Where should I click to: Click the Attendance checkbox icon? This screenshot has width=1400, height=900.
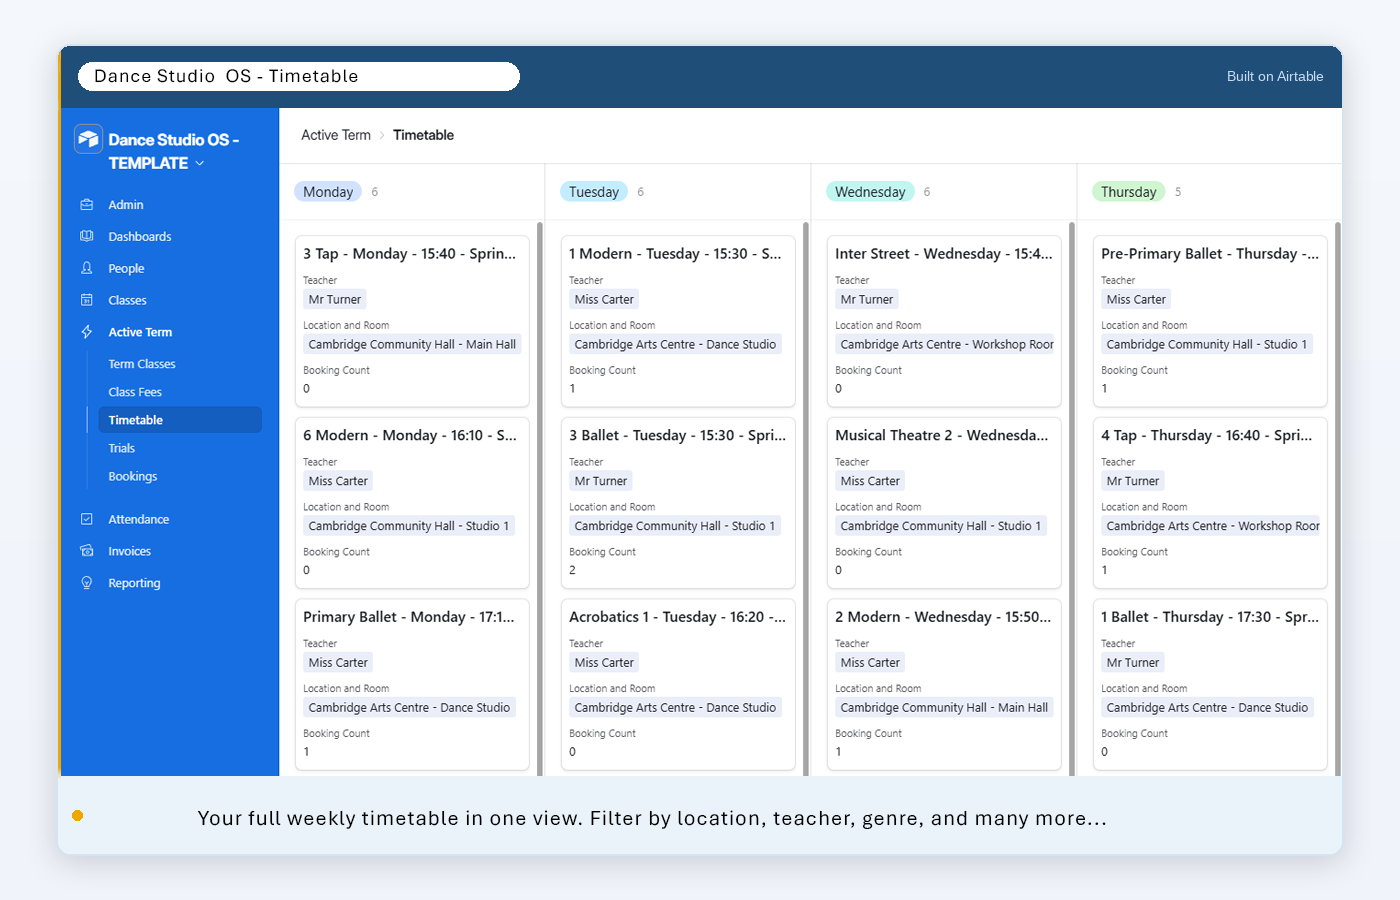pyautogui.click(x=87, y=519)
